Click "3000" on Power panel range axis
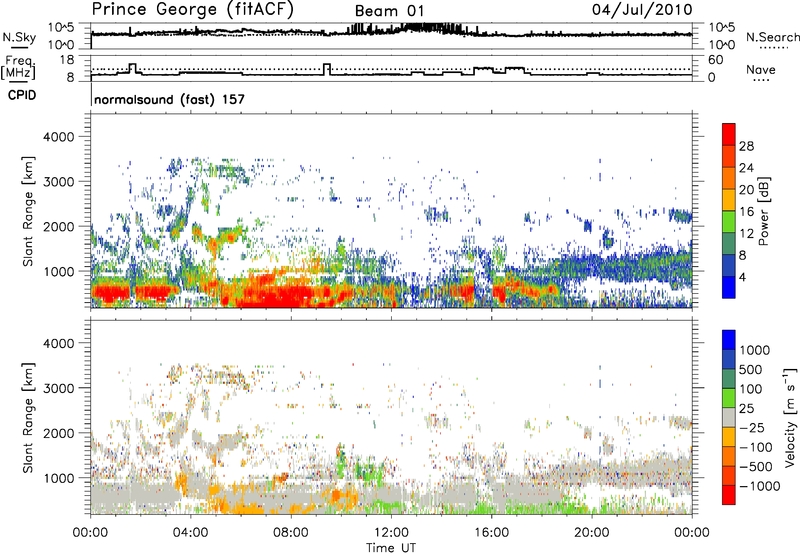Screen dimensions: 800x554 pos(58,182)
